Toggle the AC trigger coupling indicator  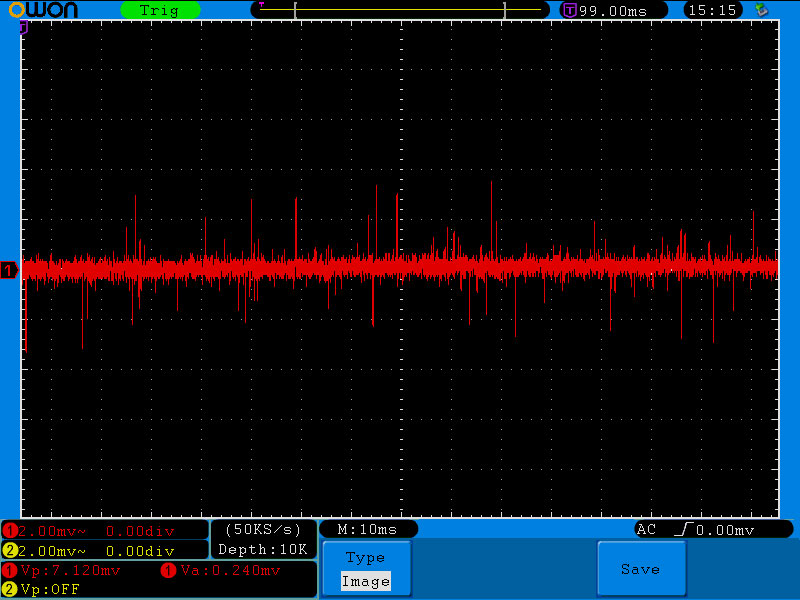click(646, 529)
